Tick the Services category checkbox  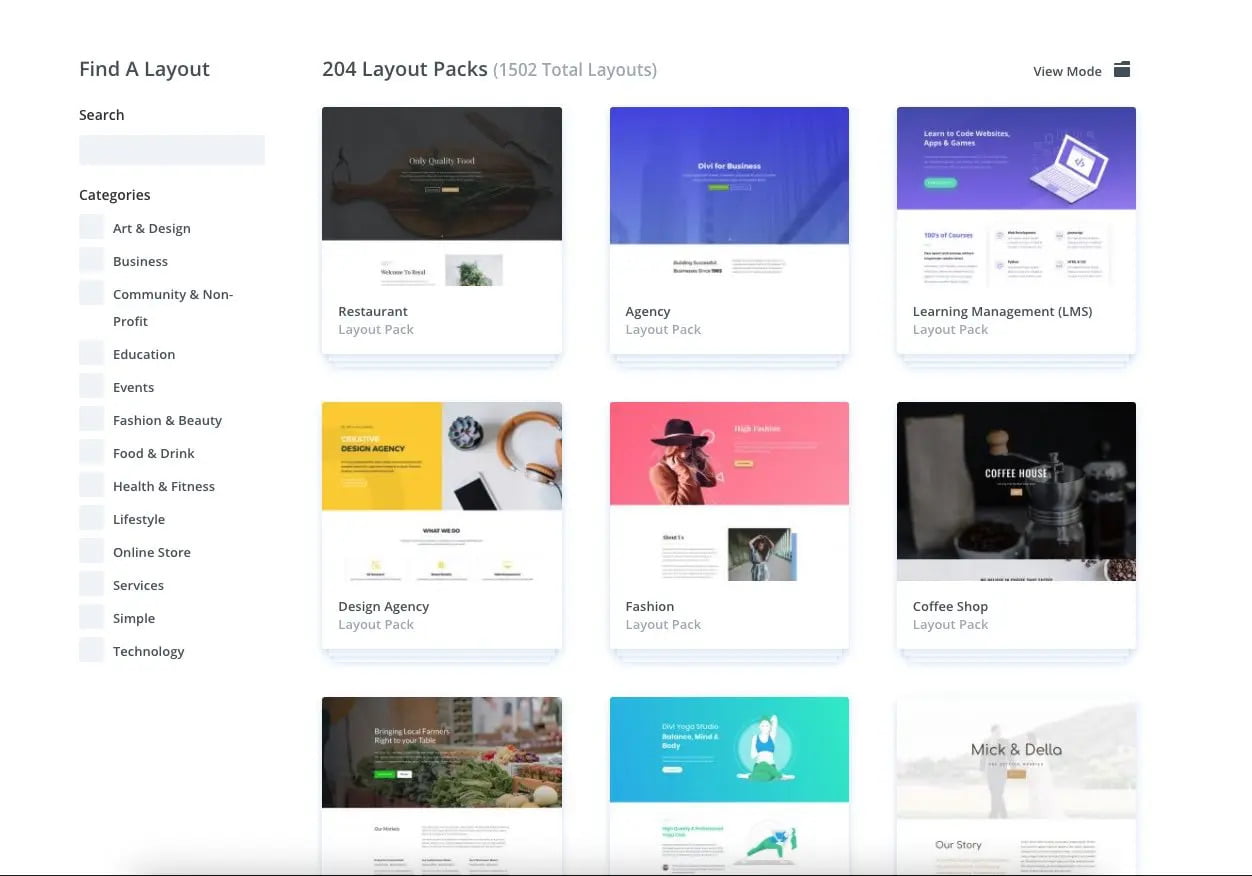[91, 584]
